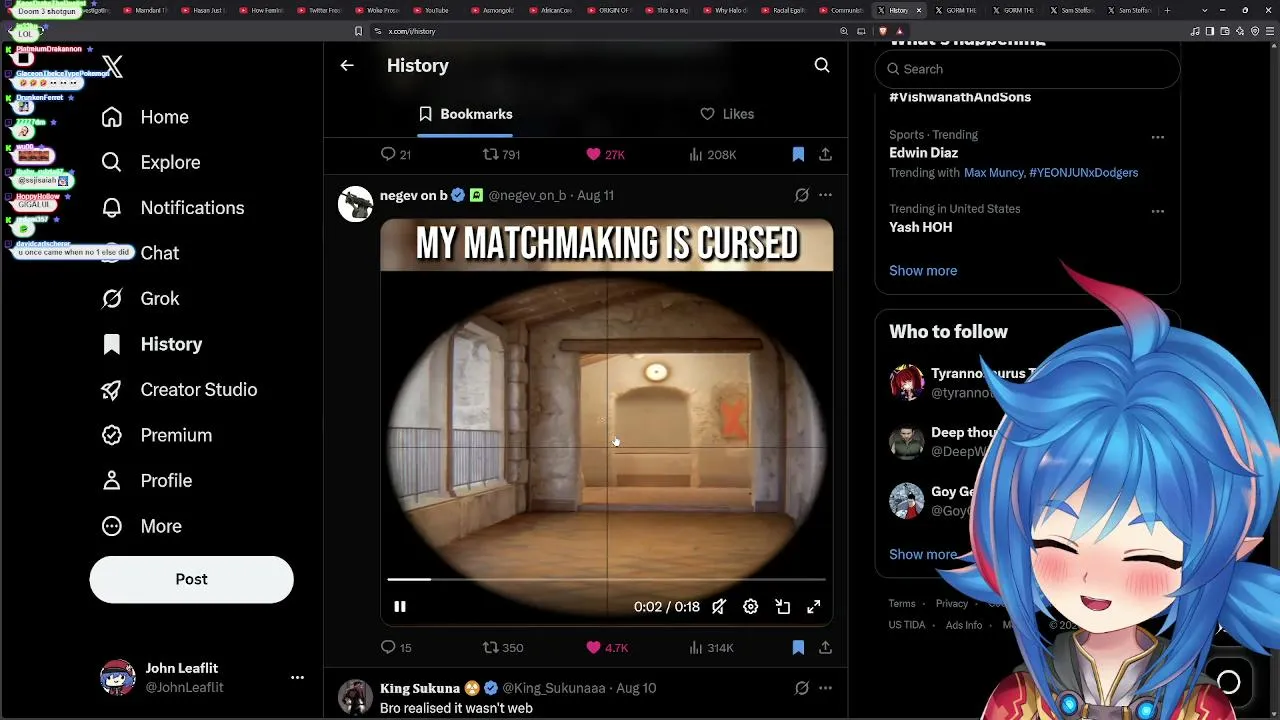
Task: Show more under Who to follow
Action: pyautogui.click(x=923, y=554)
